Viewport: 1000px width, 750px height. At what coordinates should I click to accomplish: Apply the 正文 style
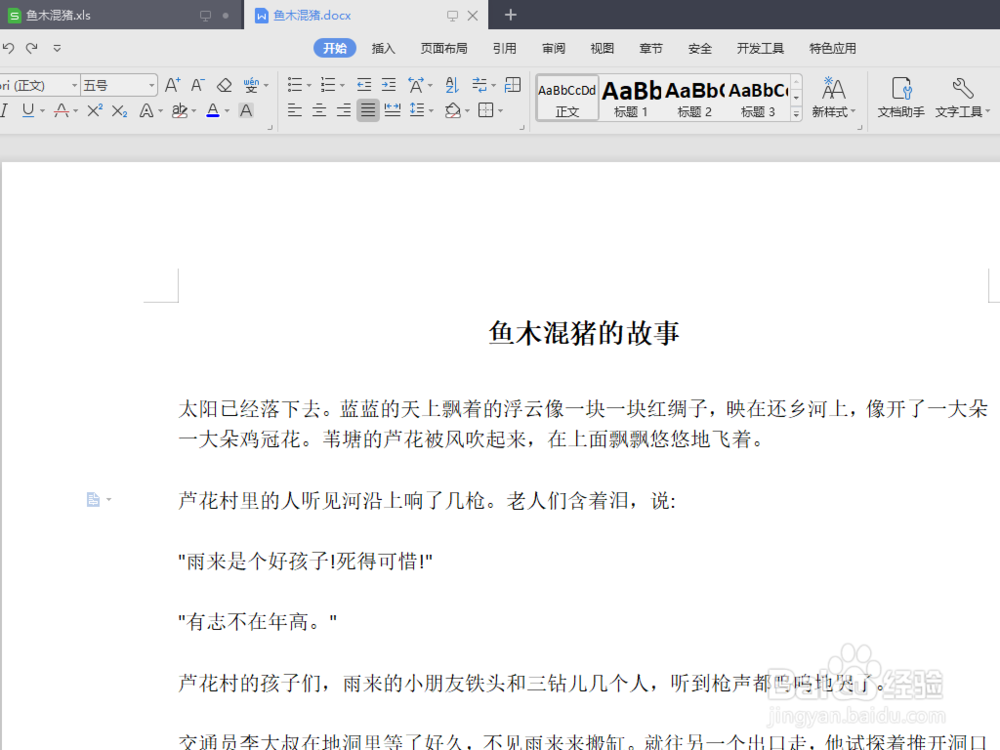567,98
